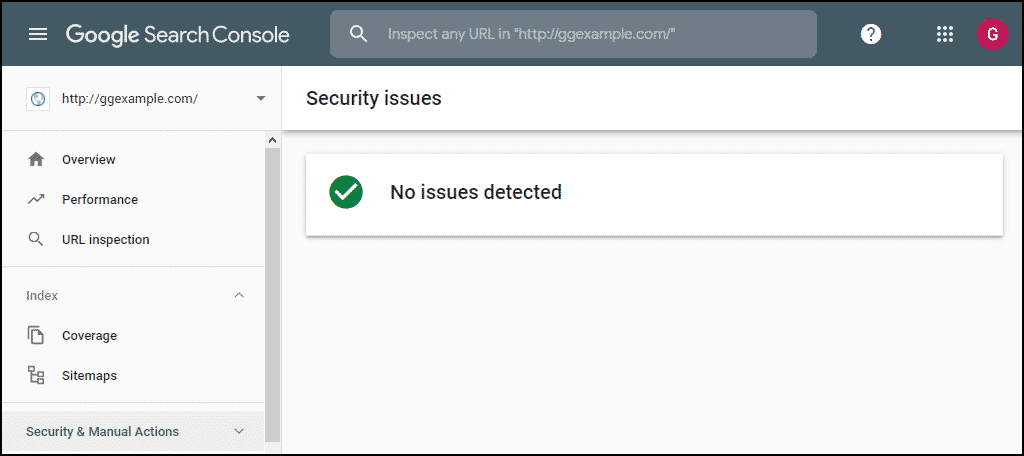Open the Help question mark icon

[x=871, y=34]
